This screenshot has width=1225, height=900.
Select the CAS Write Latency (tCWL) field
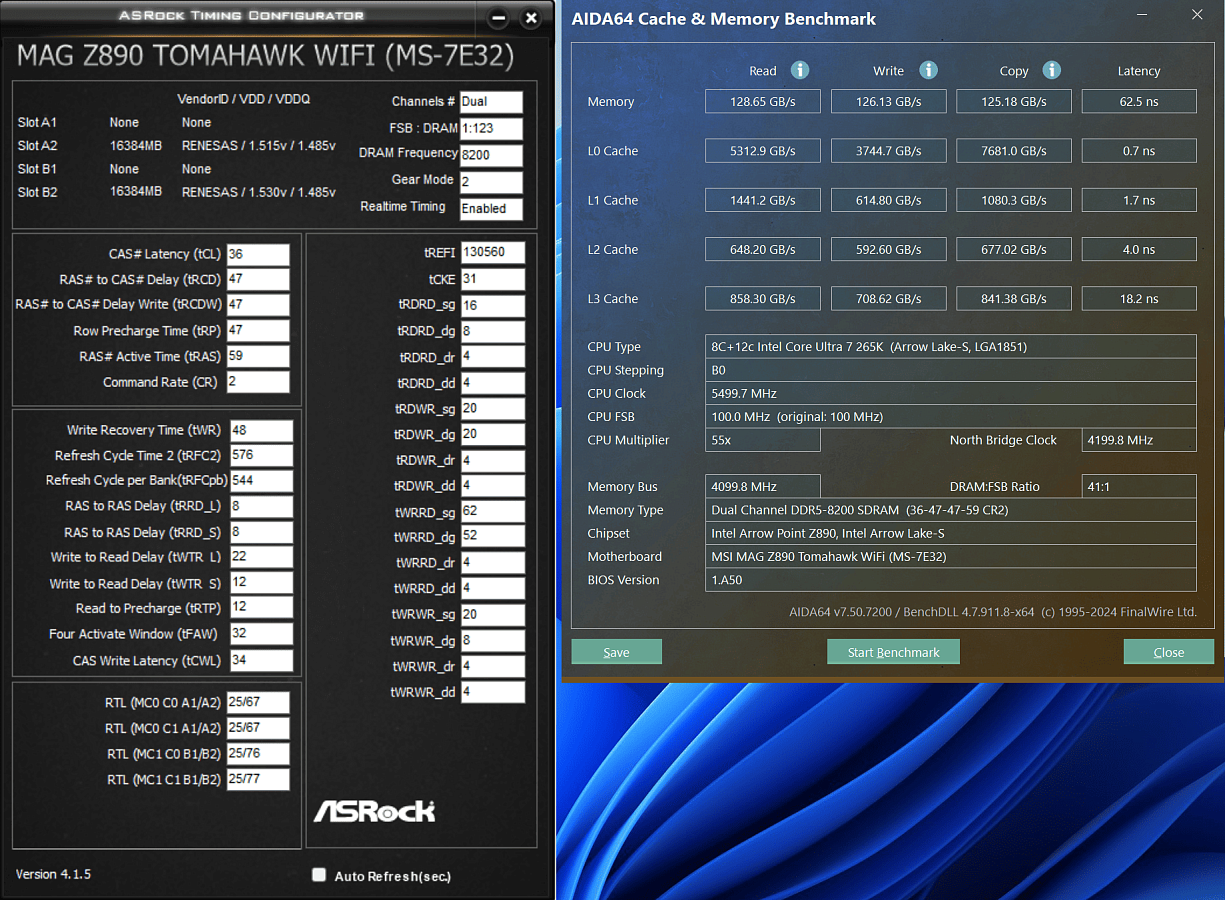261,660
